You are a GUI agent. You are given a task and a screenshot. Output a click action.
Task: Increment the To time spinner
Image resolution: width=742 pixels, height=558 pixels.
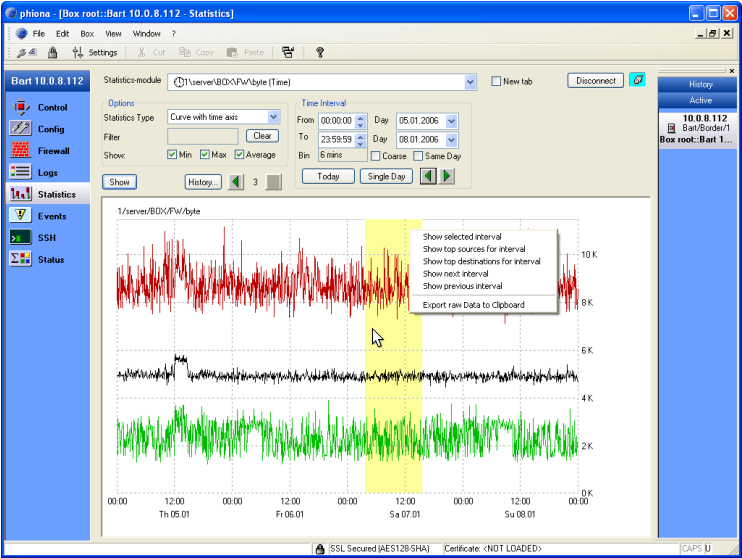tap(361, 137)
